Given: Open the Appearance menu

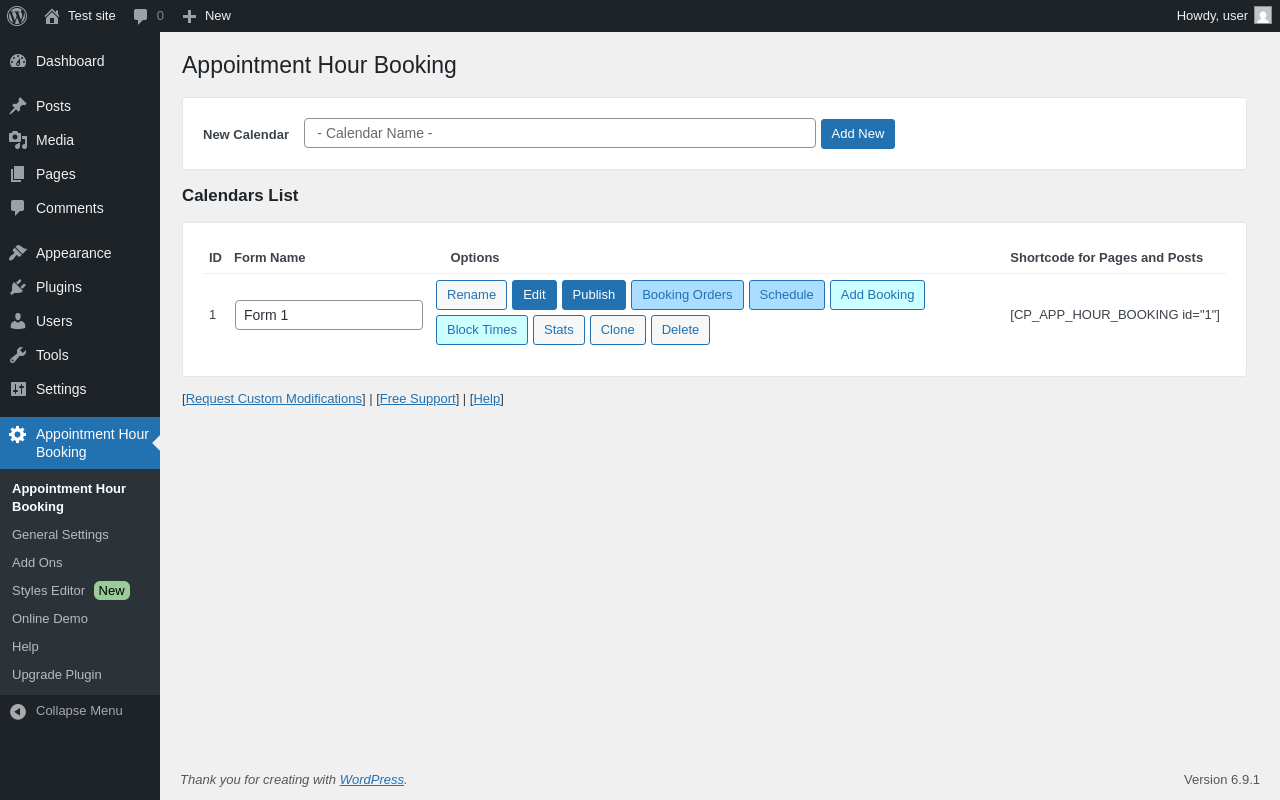Looking at the screenshot, I should 73,253.
